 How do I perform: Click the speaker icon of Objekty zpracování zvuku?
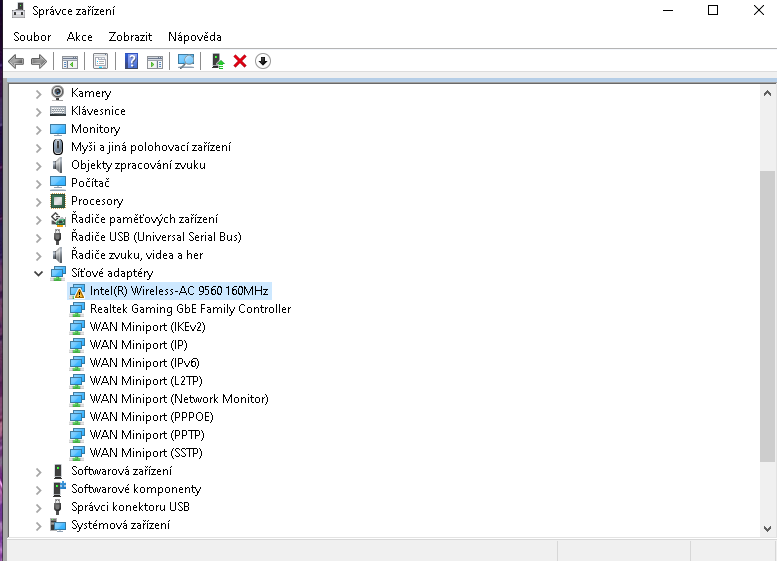(58, 165)
